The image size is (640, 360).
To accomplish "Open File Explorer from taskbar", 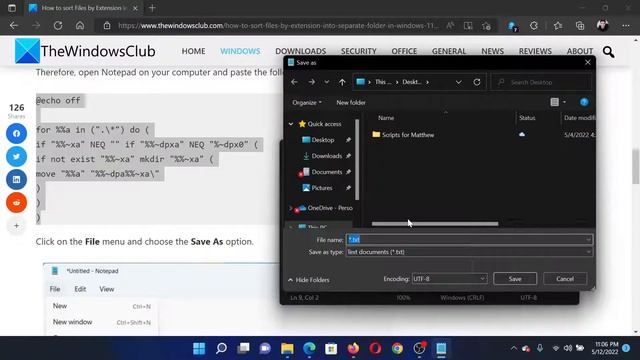I will point(287,348).
